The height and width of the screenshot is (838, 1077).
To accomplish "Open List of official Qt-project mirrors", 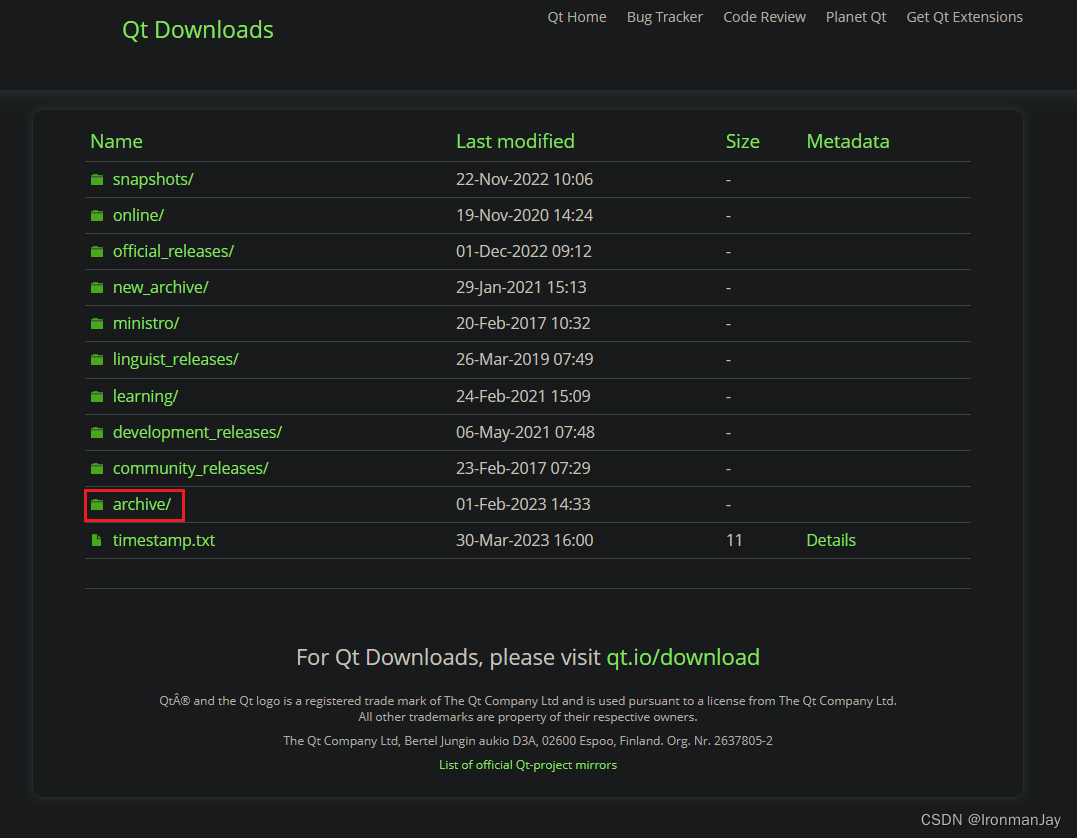I will (x=528, y=765).
